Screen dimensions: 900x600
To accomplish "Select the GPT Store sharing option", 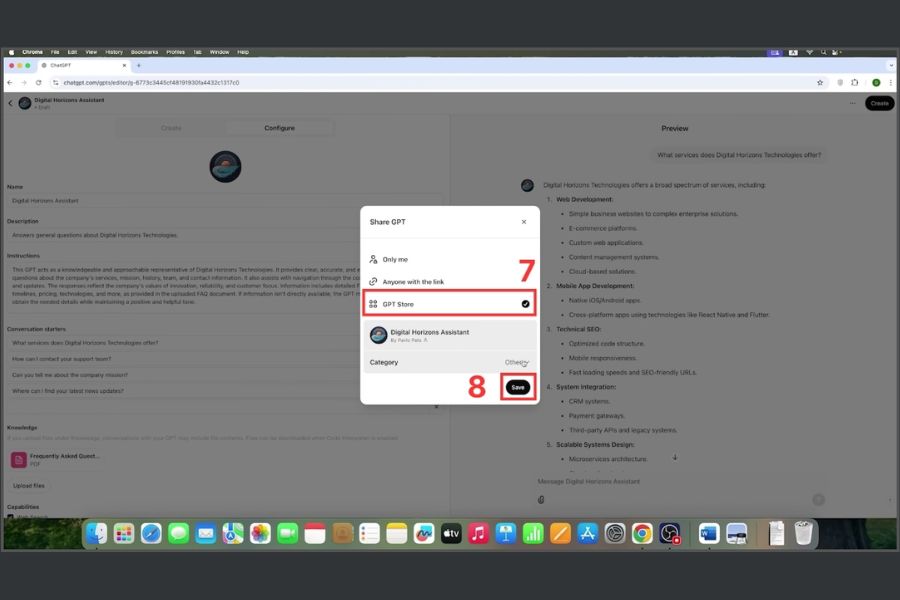I will point(449,303).
